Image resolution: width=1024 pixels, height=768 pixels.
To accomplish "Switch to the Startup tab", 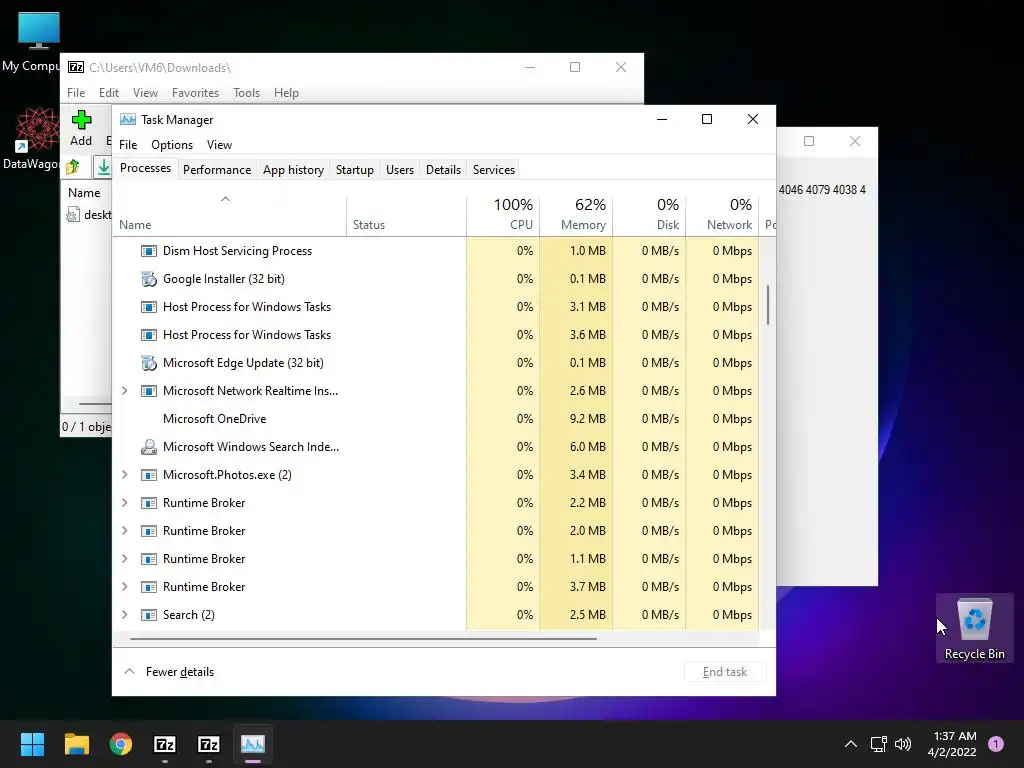I will (355, 170).
